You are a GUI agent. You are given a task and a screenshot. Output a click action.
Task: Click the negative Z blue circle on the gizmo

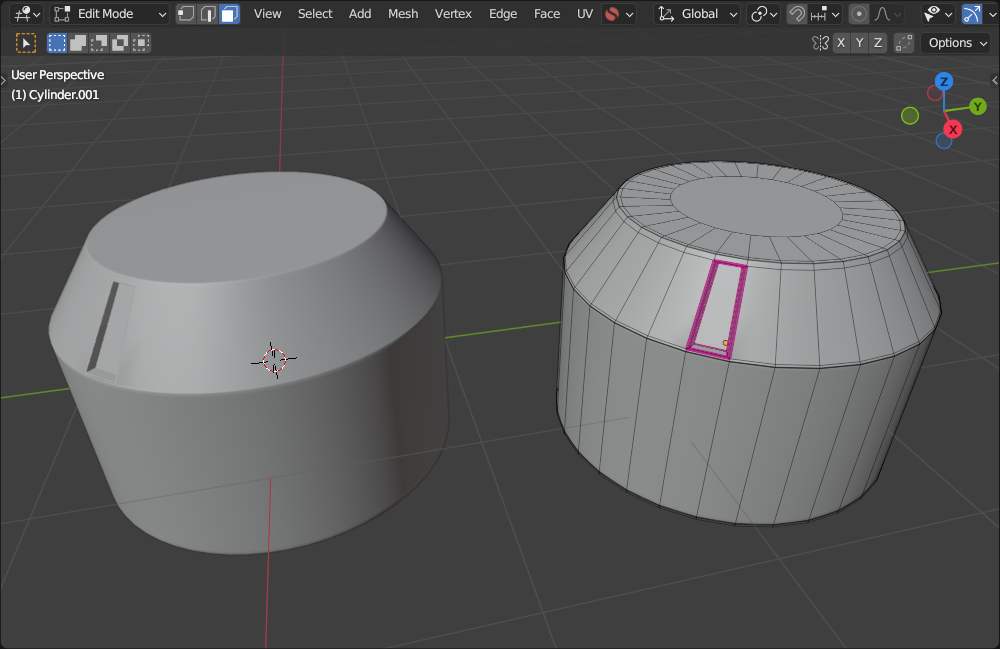944,141
